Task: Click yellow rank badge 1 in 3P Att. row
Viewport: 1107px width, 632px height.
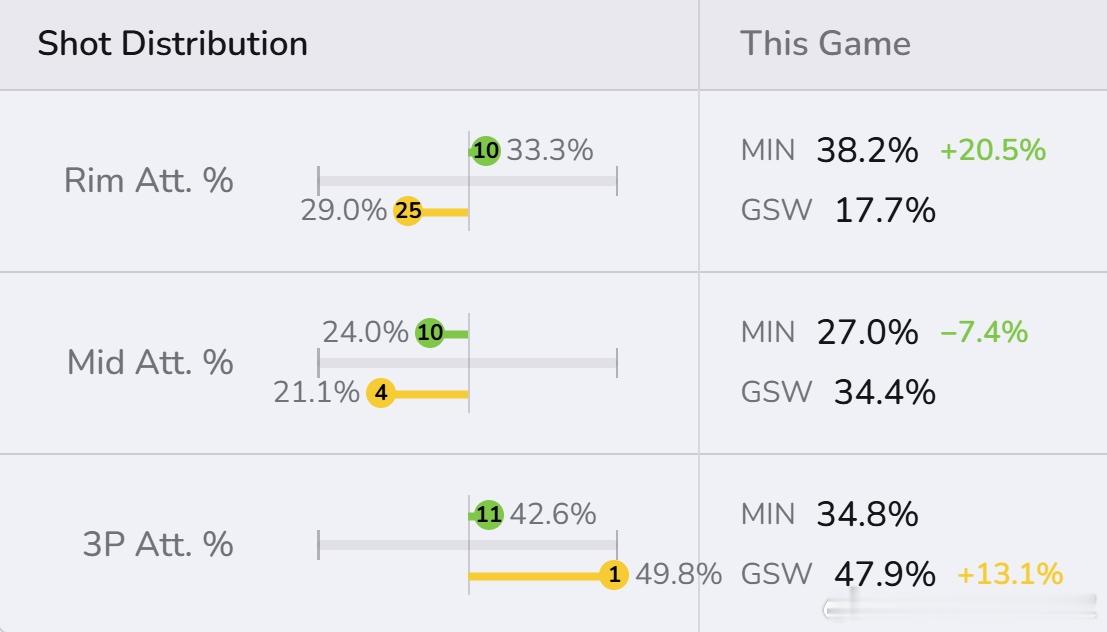Action: click(614, 575)
